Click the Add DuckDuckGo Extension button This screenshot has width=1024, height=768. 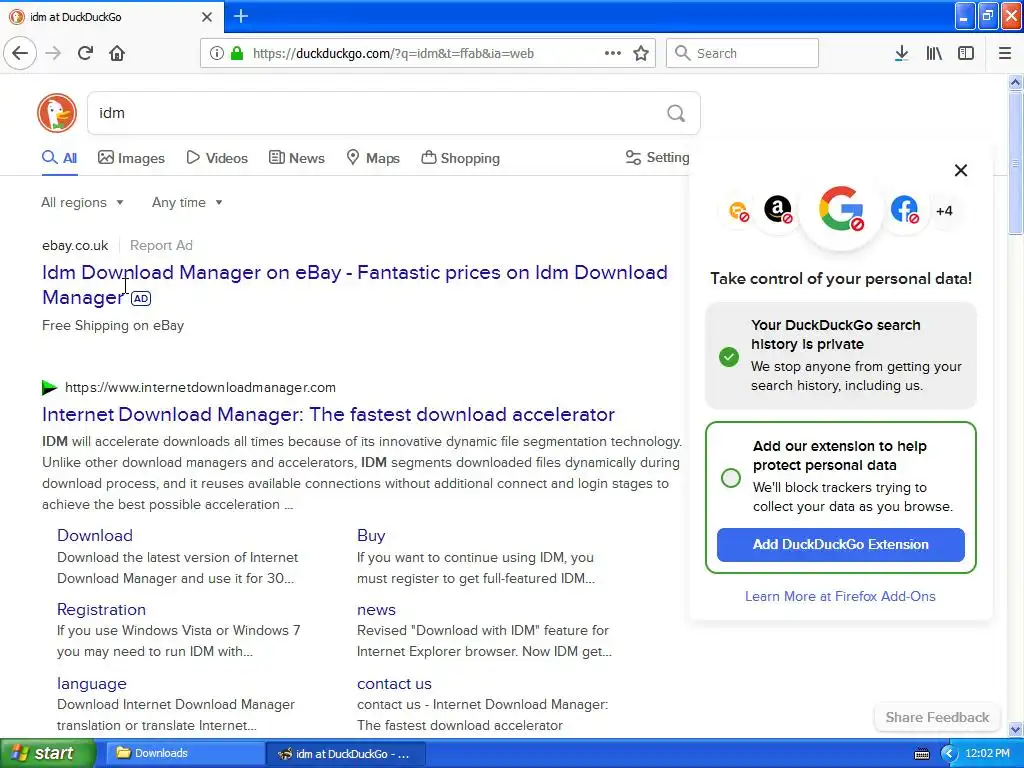point(840,545)
